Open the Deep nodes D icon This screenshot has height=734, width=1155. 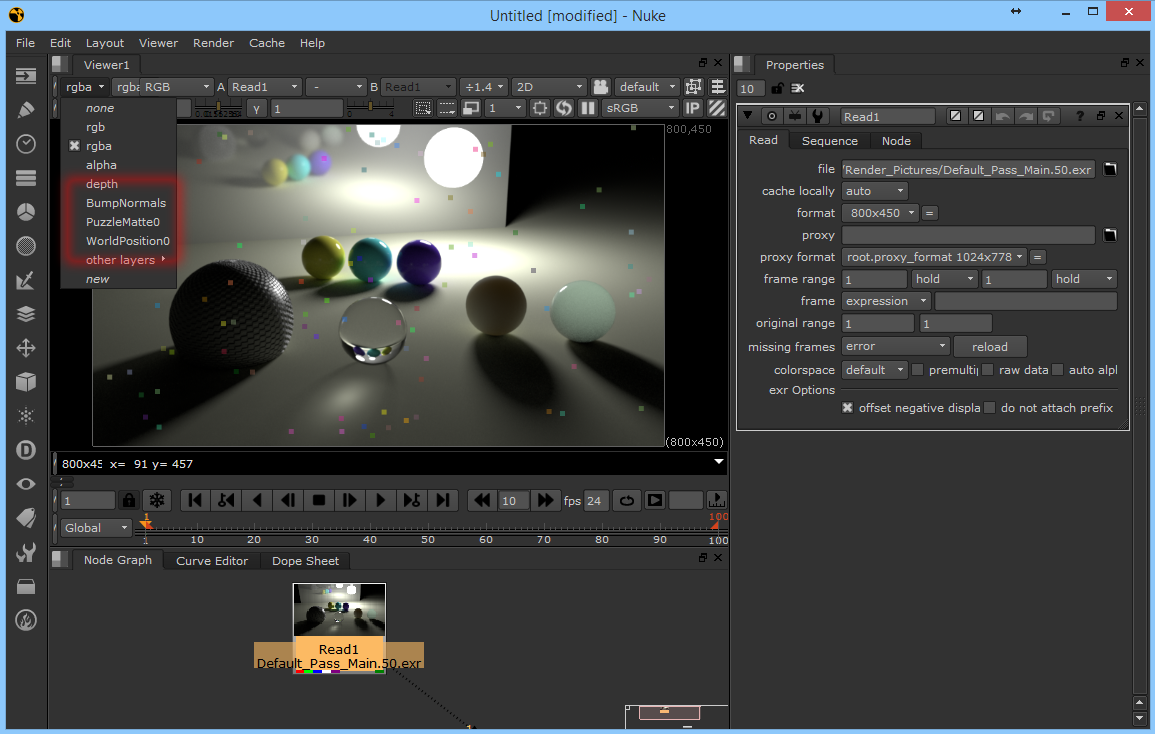[26, 450]
